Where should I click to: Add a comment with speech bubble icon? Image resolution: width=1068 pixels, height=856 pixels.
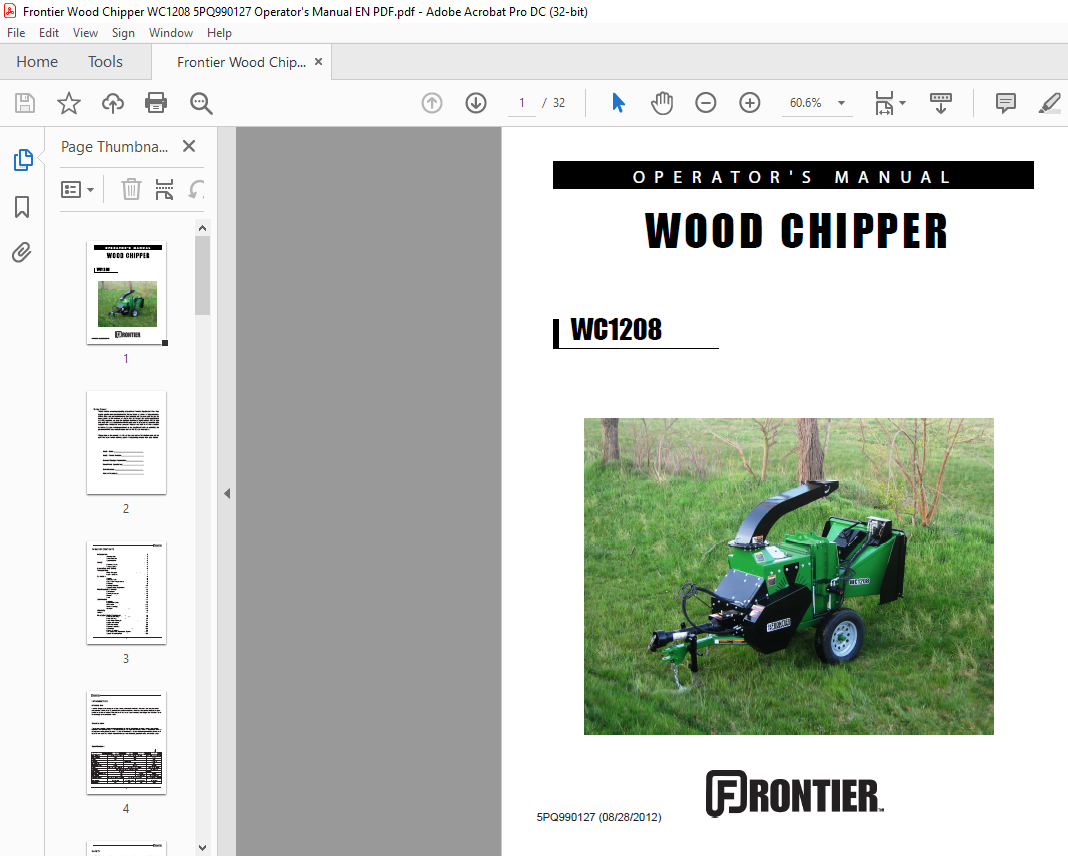click(1005, 103)
